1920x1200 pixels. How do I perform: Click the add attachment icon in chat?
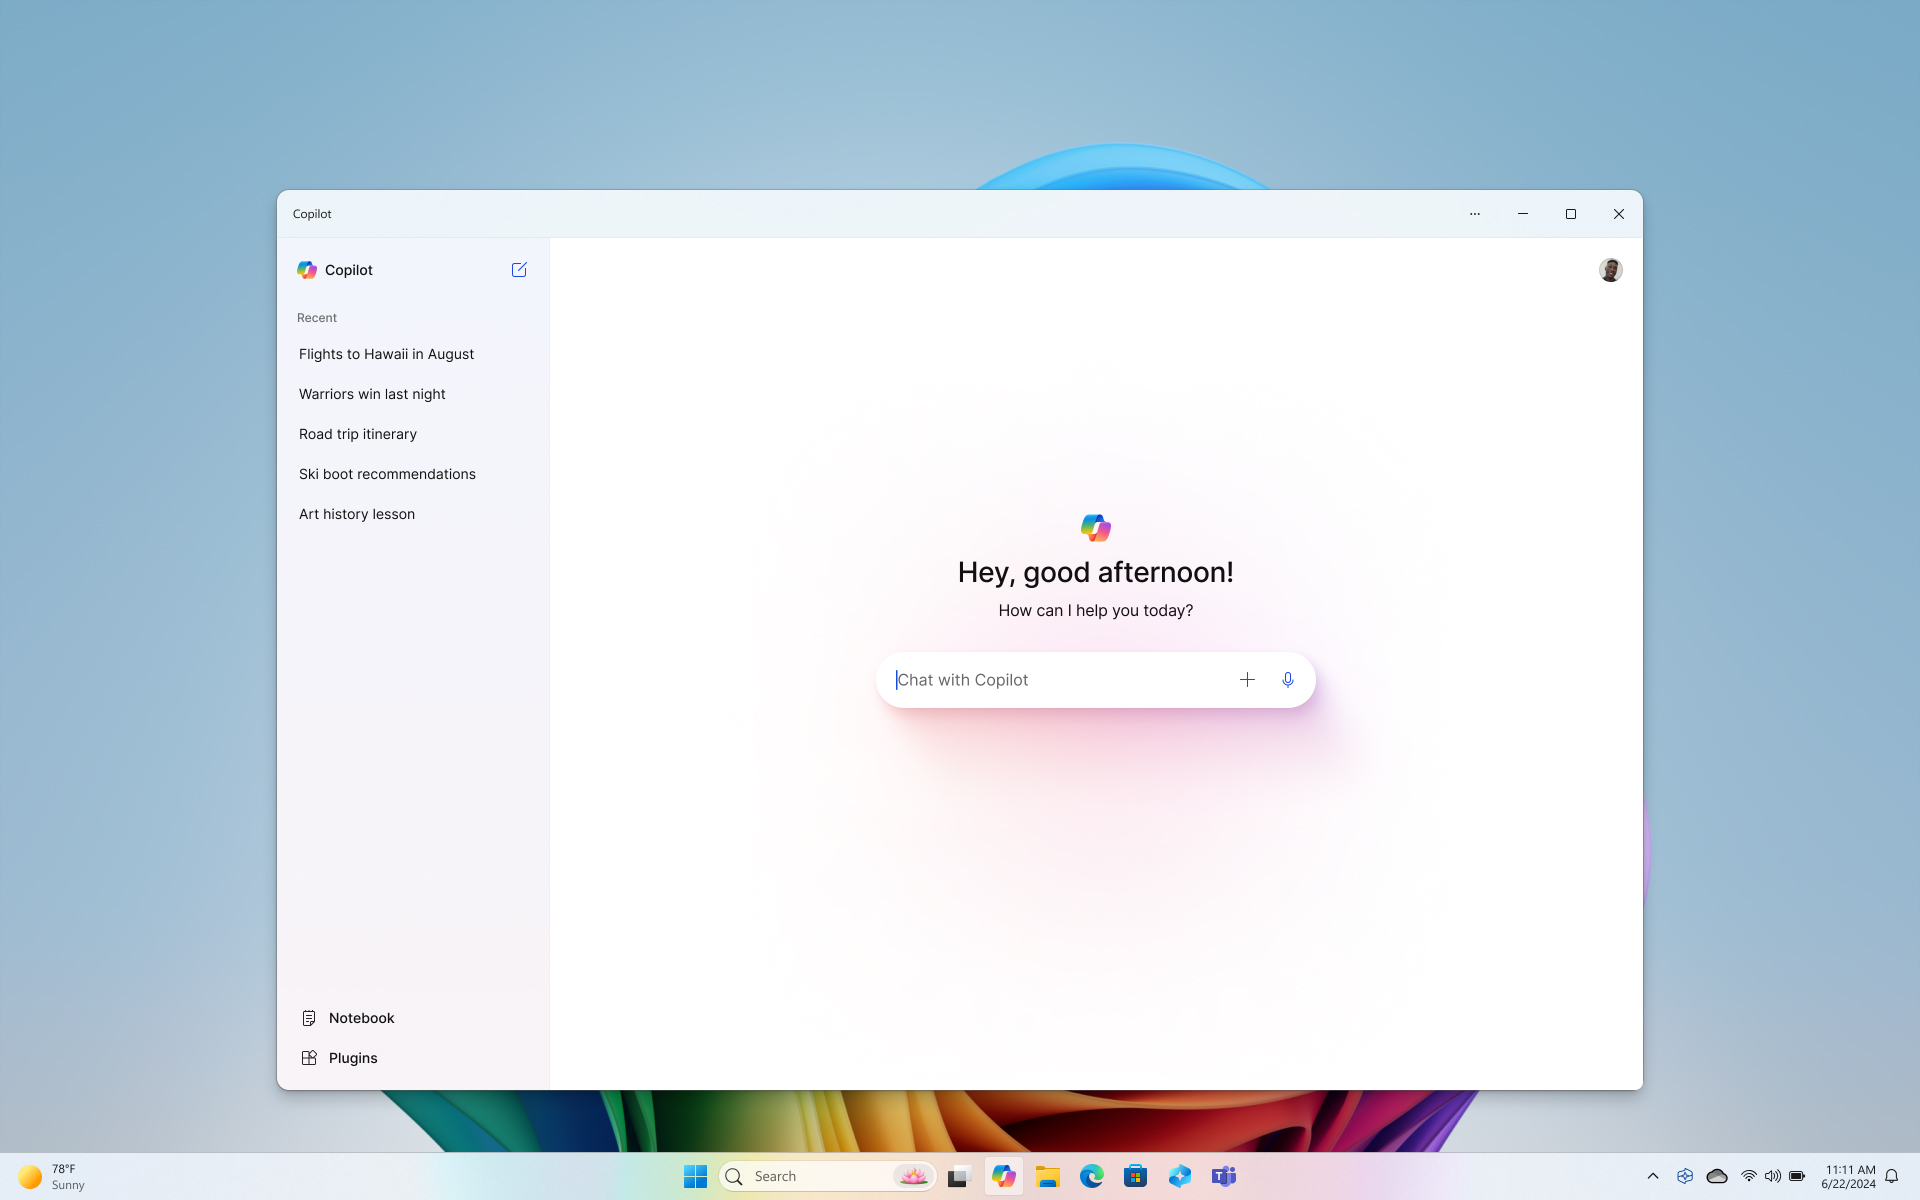pos(1247,677)
